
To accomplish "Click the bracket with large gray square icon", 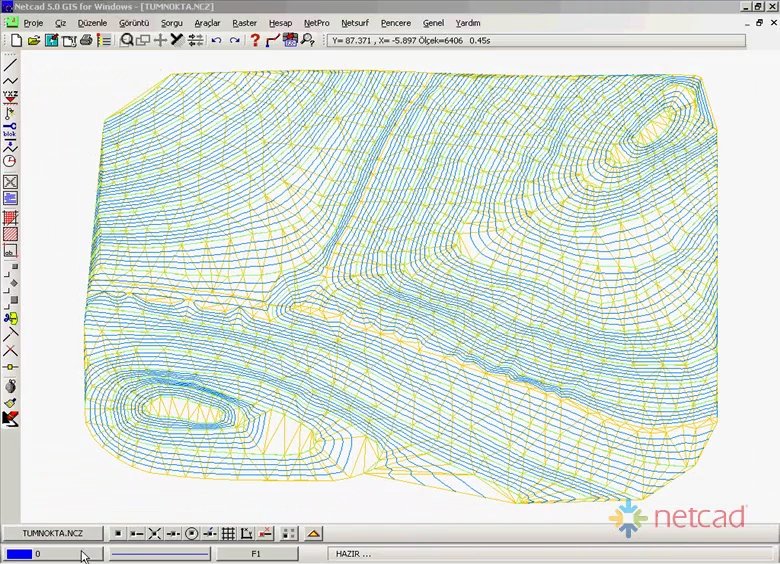I will (10, 301).
